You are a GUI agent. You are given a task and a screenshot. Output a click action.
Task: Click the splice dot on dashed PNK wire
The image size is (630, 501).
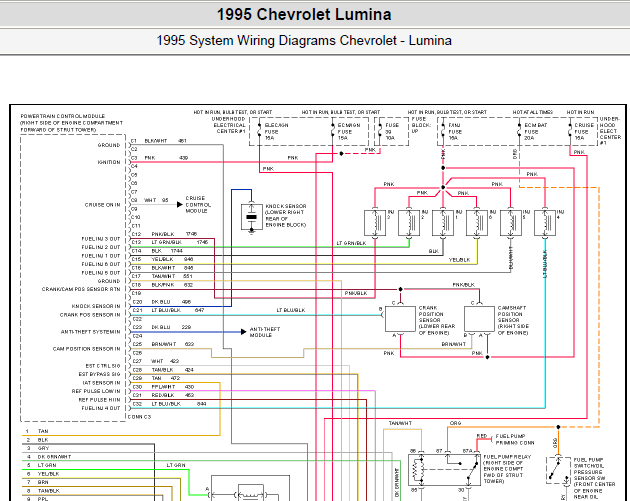tap(342, 153)
